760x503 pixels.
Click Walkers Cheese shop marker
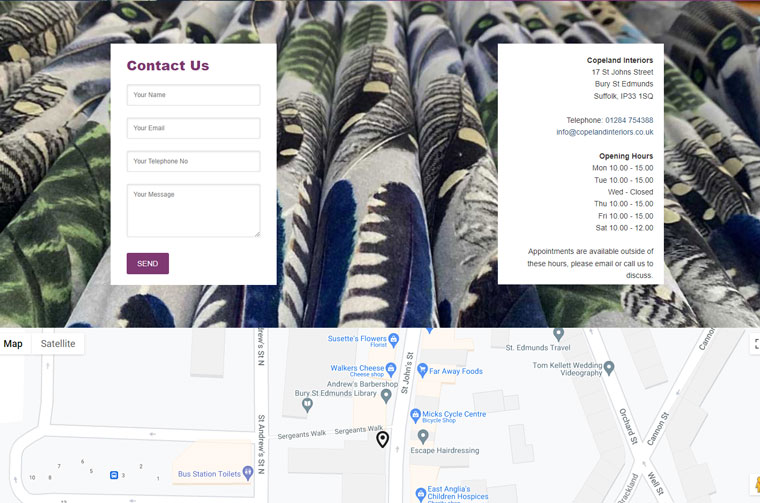click(x=391, y=369)
